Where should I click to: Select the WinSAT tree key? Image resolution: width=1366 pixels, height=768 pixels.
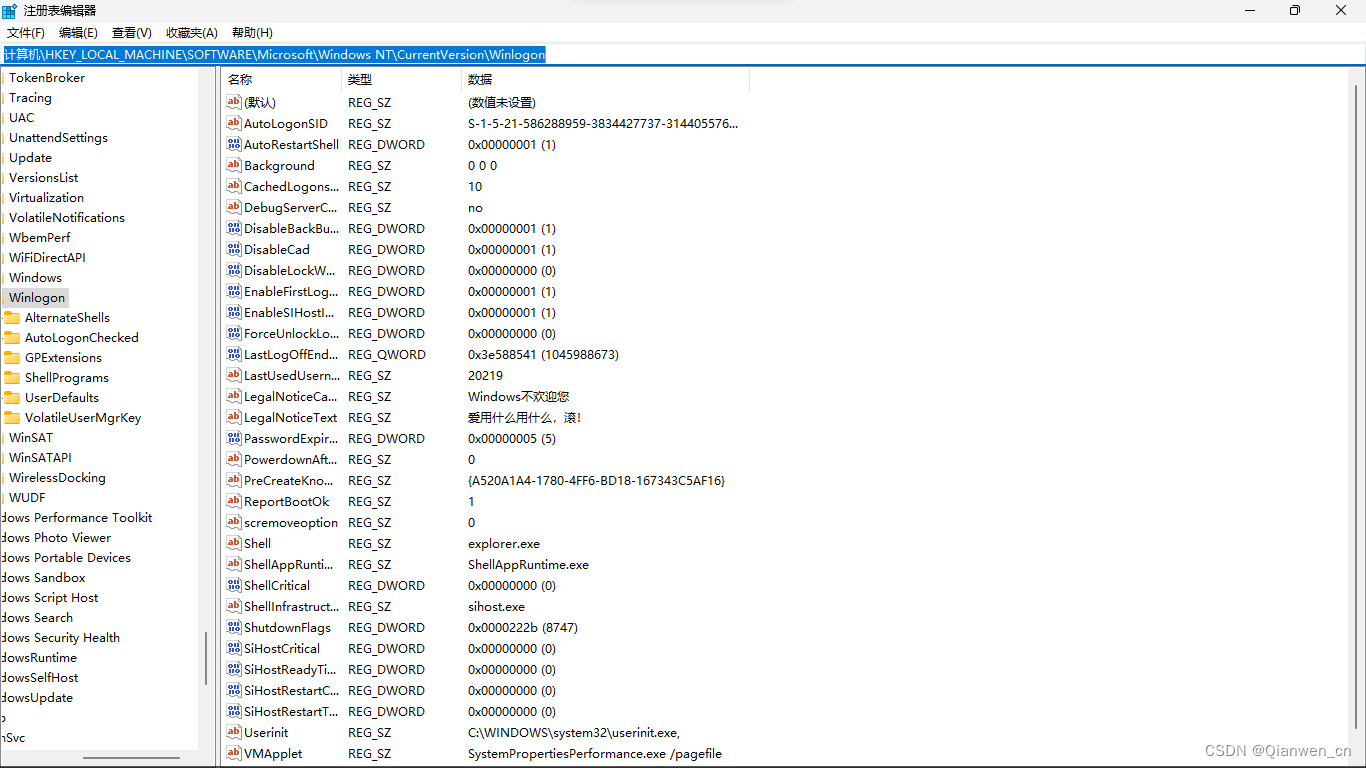(31, 438)
